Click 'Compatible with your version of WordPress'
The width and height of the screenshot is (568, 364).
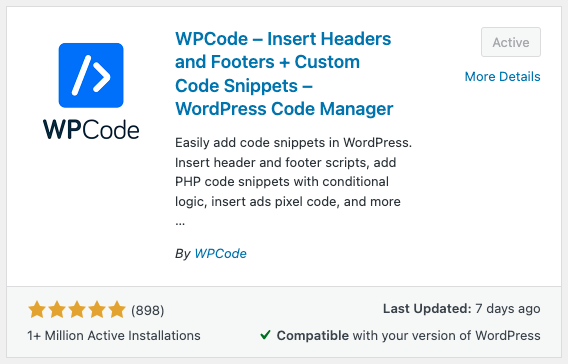(408, 336)
